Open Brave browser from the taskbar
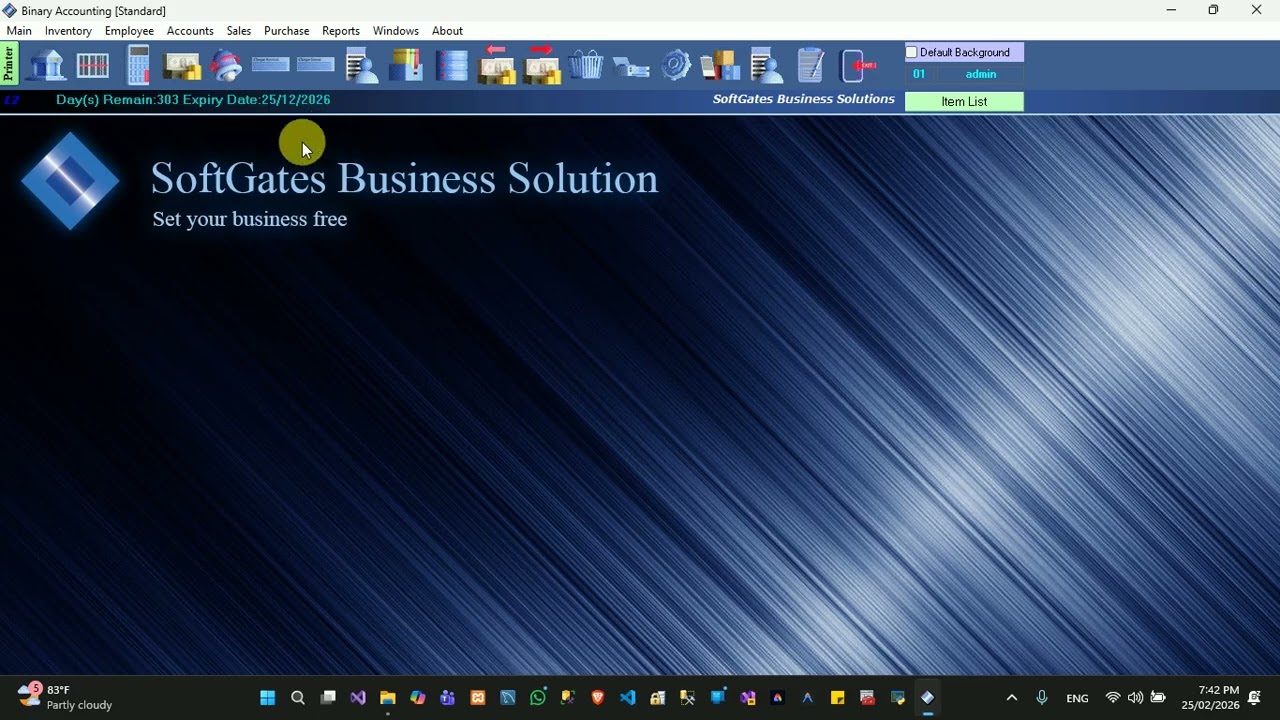Screen dimensions: 1280x720 click(598, 698)
